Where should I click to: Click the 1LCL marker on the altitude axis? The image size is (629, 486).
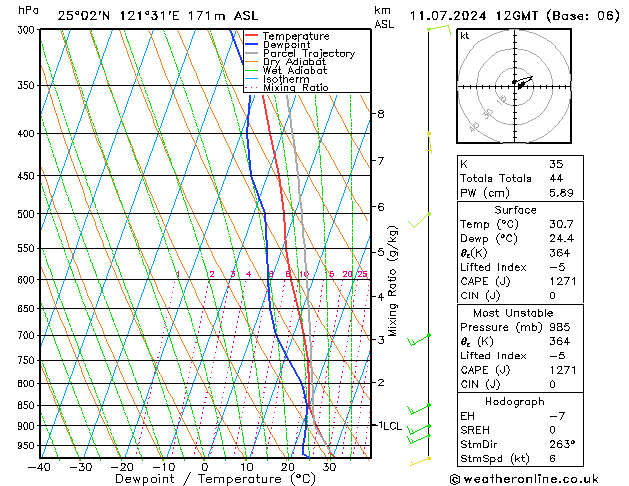(388, 425)
